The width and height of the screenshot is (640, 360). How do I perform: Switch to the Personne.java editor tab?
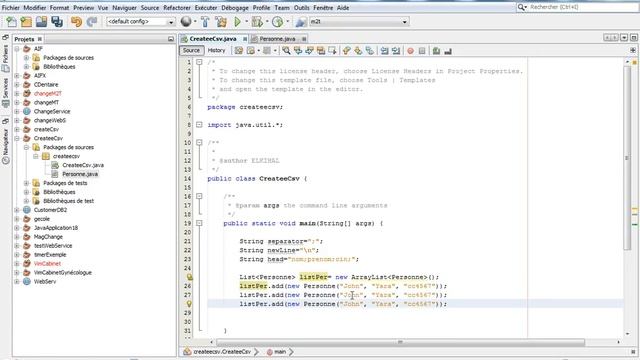277,39
